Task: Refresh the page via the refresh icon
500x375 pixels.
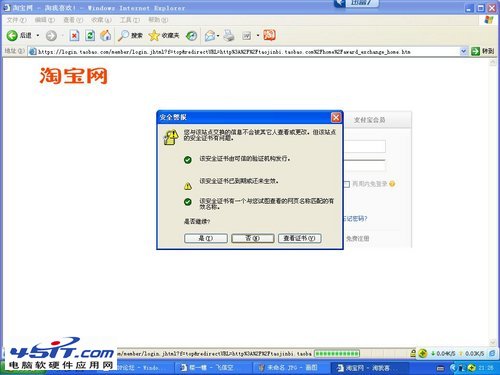Action: coord(90,35)
